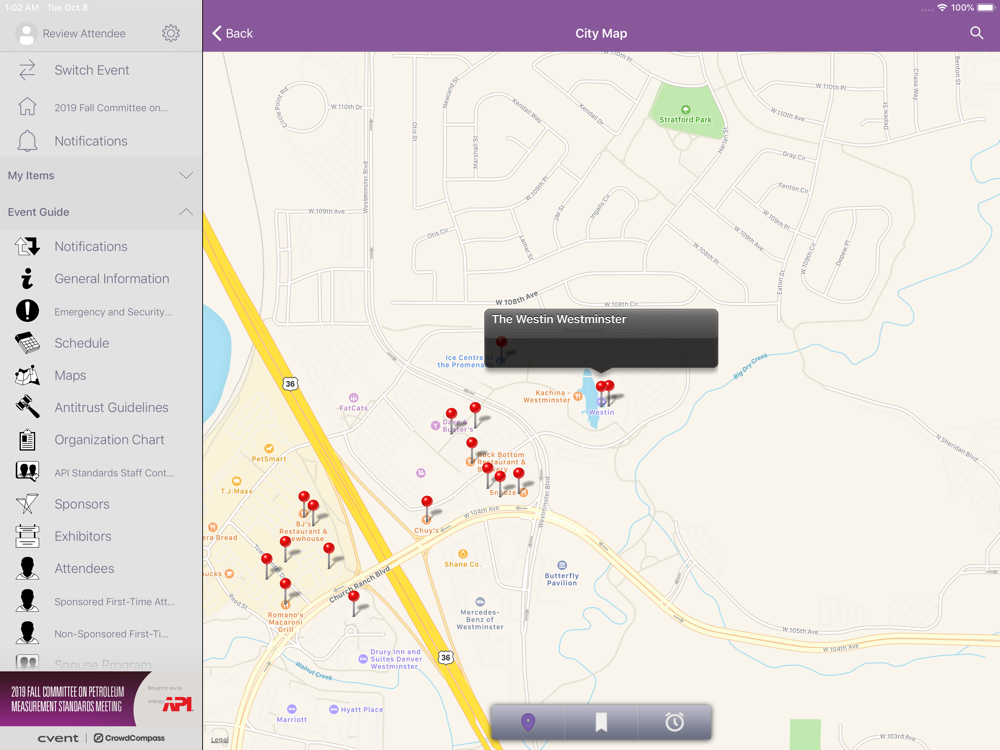Open the General Information 'i' icon

(27, 279)
